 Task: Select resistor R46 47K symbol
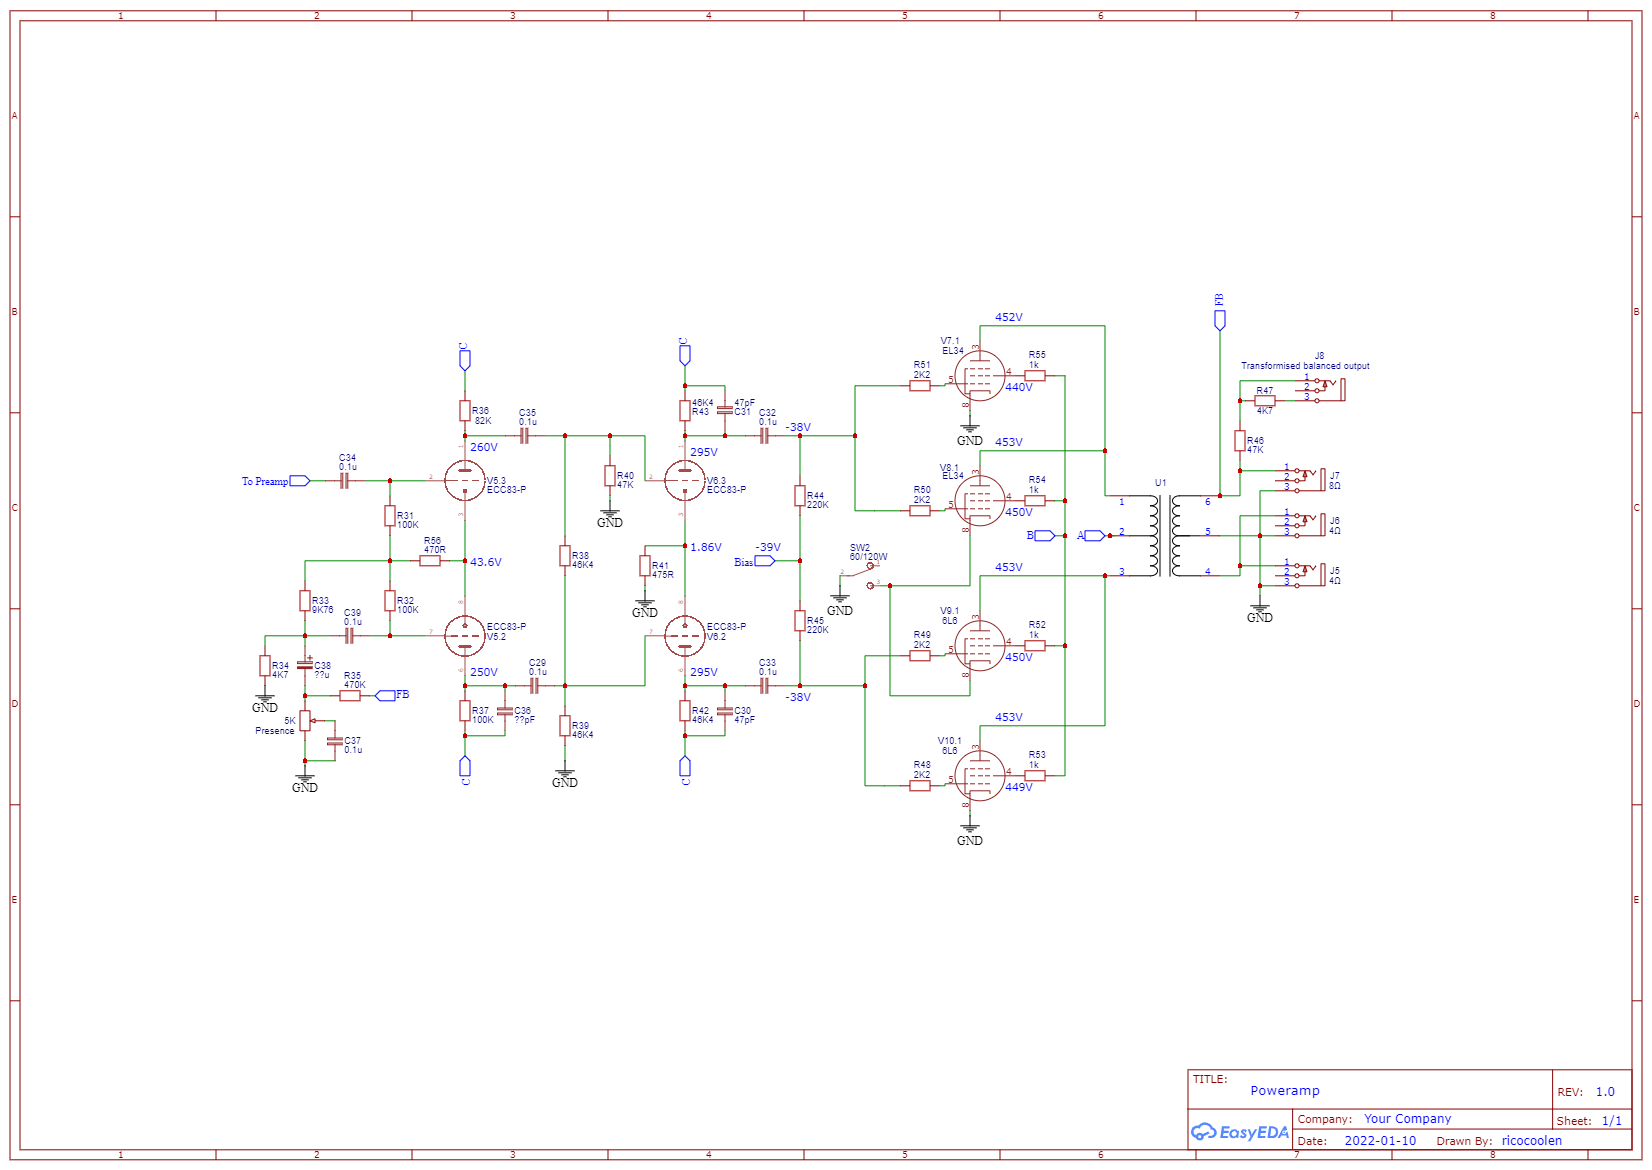[1240, 440]
